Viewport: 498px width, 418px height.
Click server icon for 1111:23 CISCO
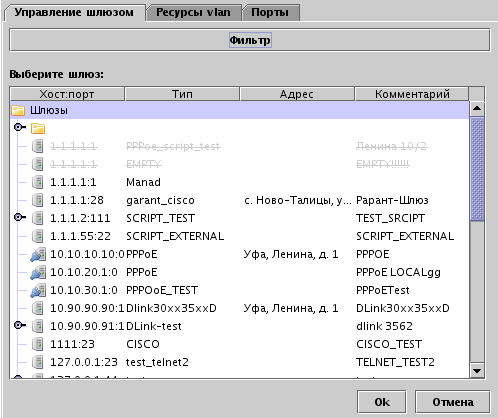(38, 344)
